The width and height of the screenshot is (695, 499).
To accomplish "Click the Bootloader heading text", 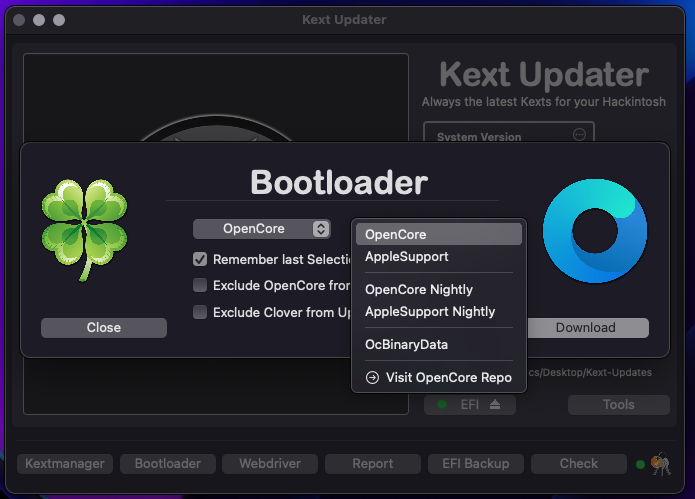I will pos(339,182).
